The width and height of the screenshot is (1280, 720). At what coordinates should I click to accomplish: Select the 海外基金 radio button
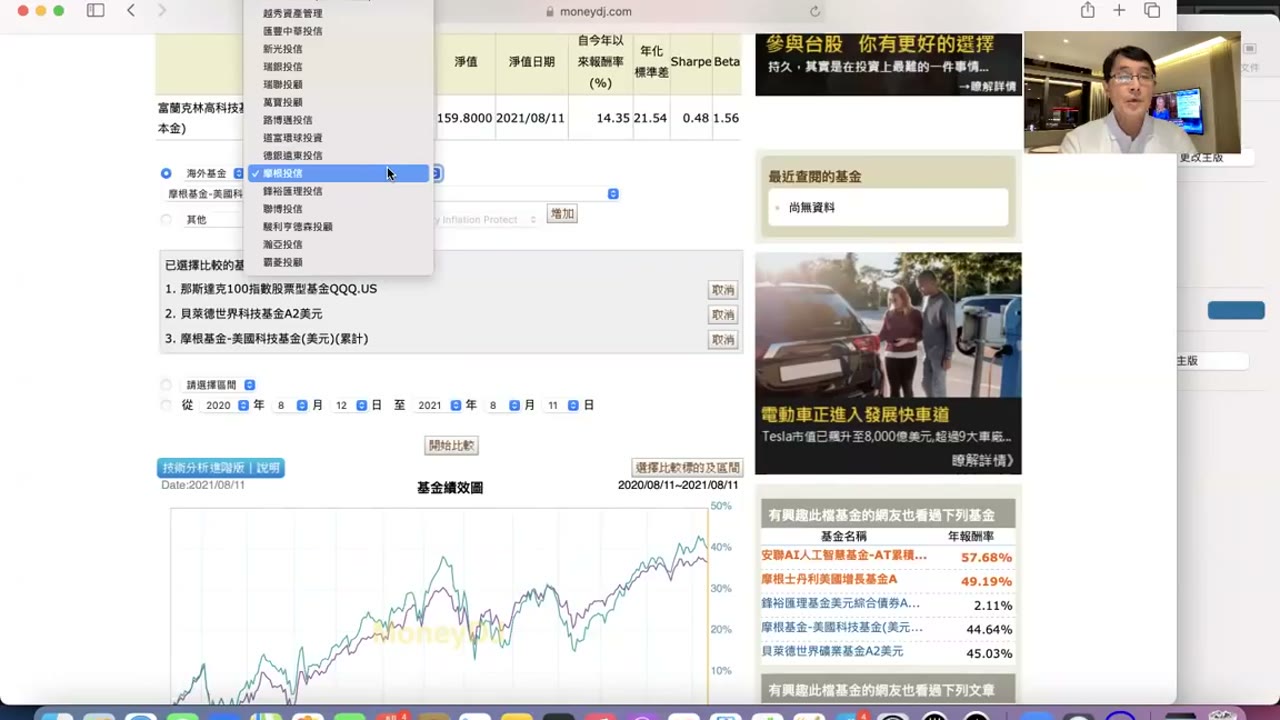(x=166, y=173)
